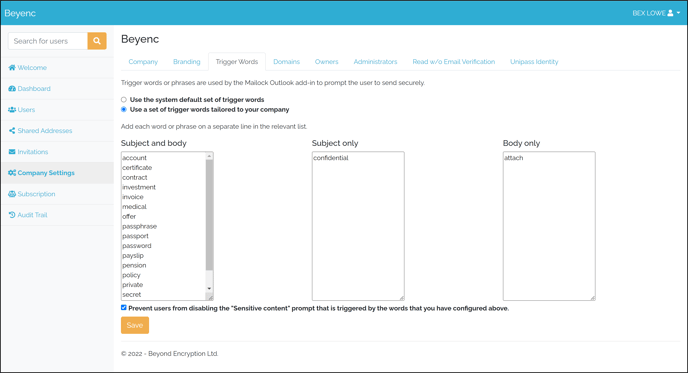Click the Welcome home icon in the sidebar
The height and width of the screenshot is (373, 688).
(x=12, y=68)
